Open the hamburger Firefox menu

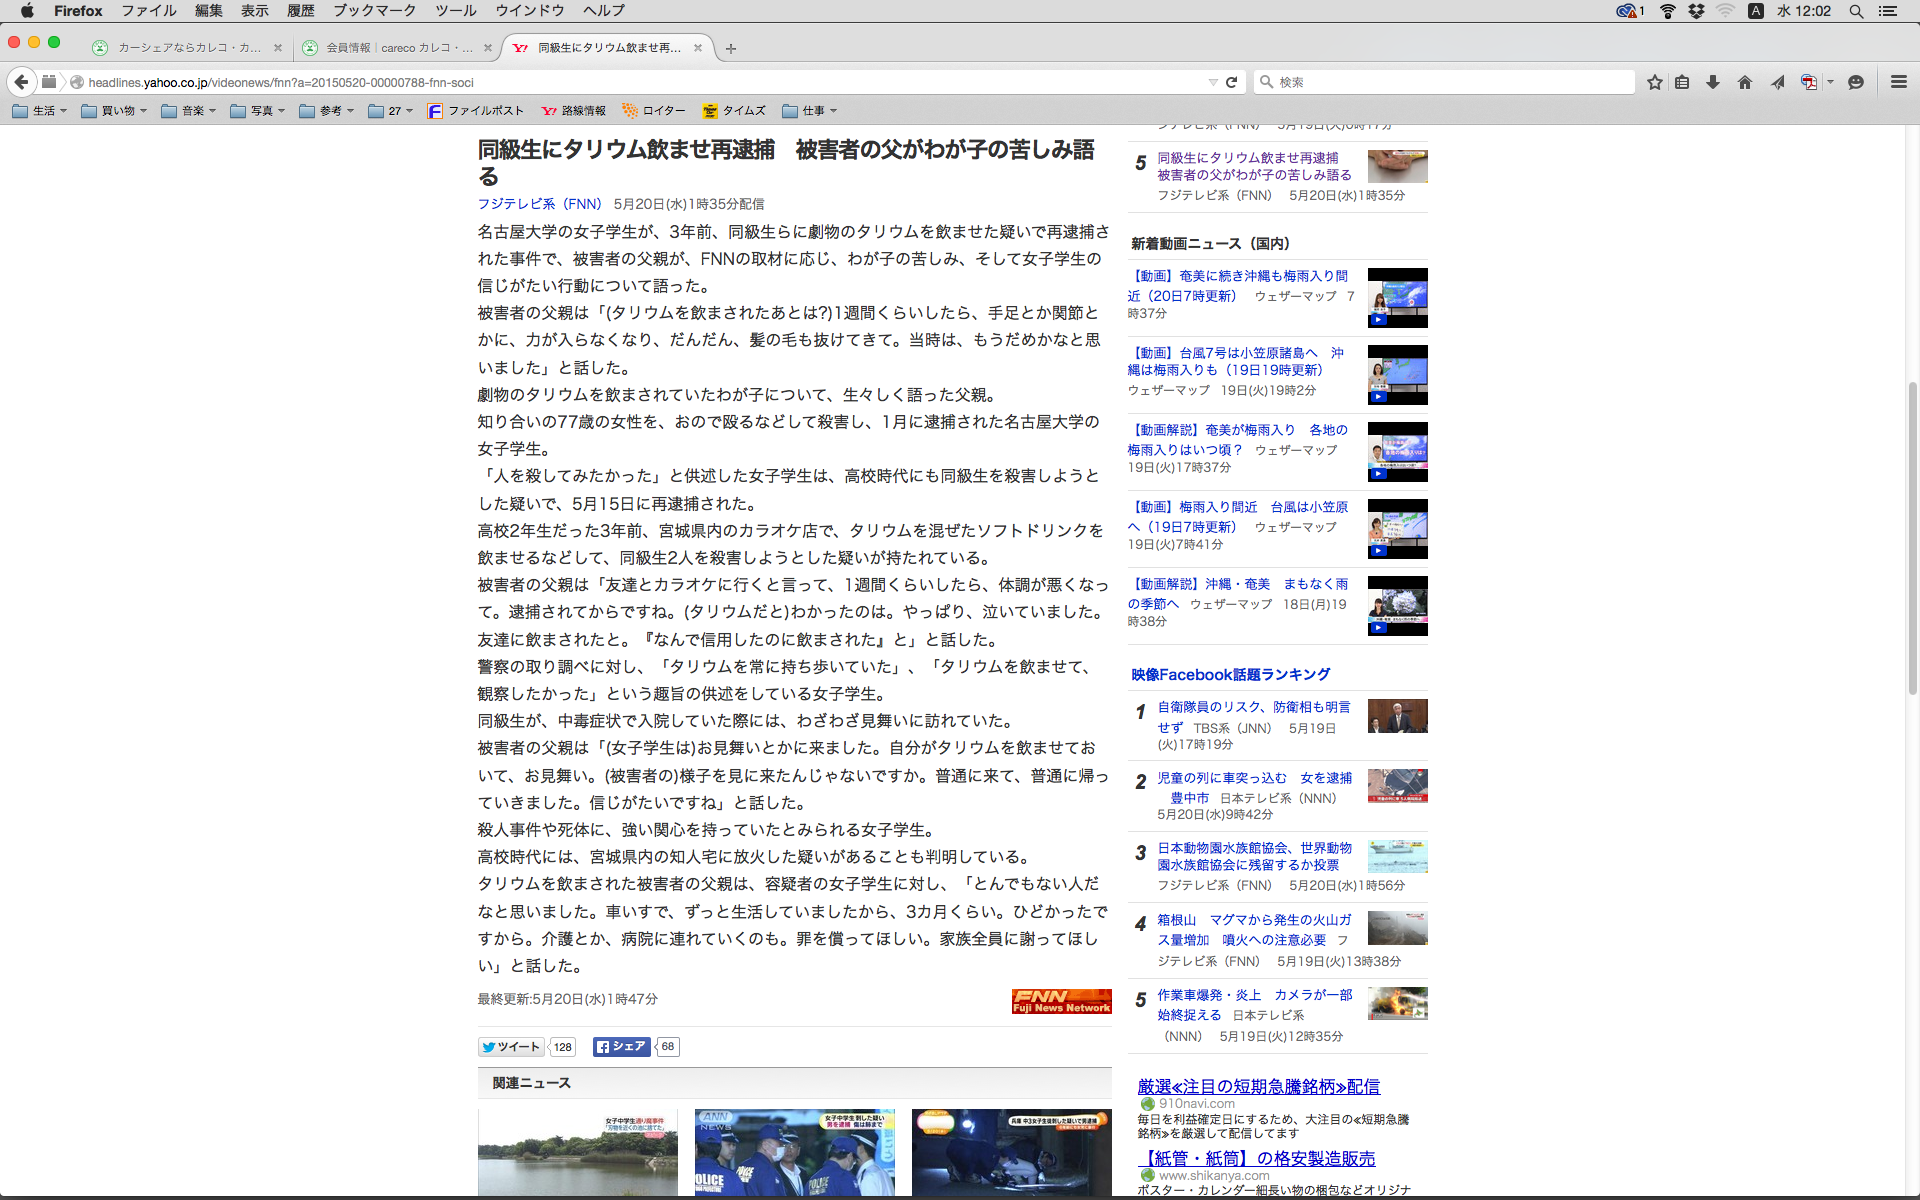coord(1898,82)
